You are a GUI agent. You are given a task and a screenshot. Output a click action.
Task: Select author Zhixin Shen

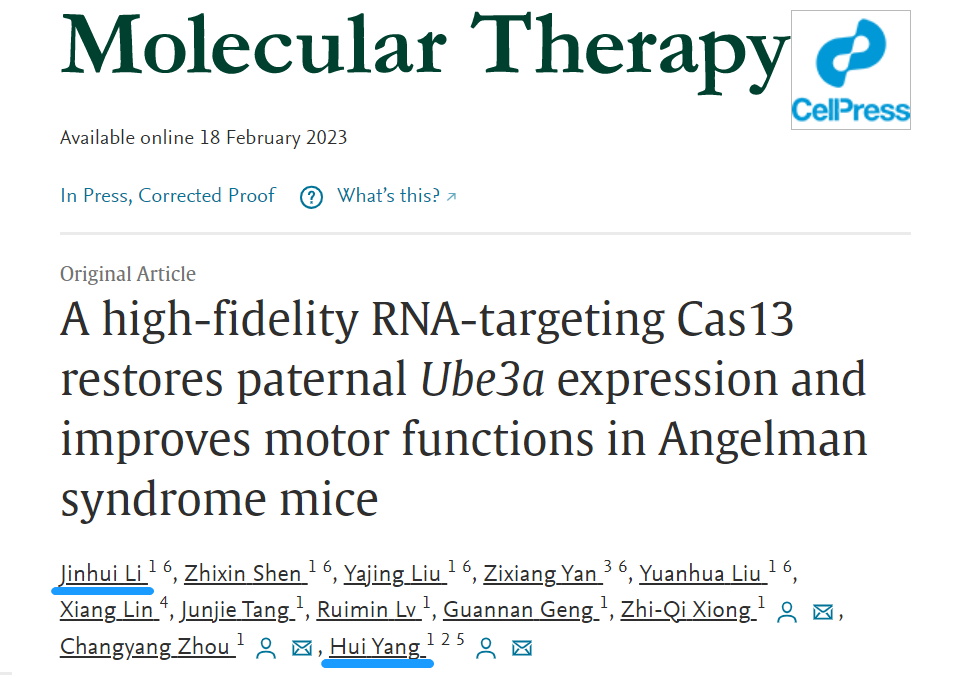[x=243, y=574]
